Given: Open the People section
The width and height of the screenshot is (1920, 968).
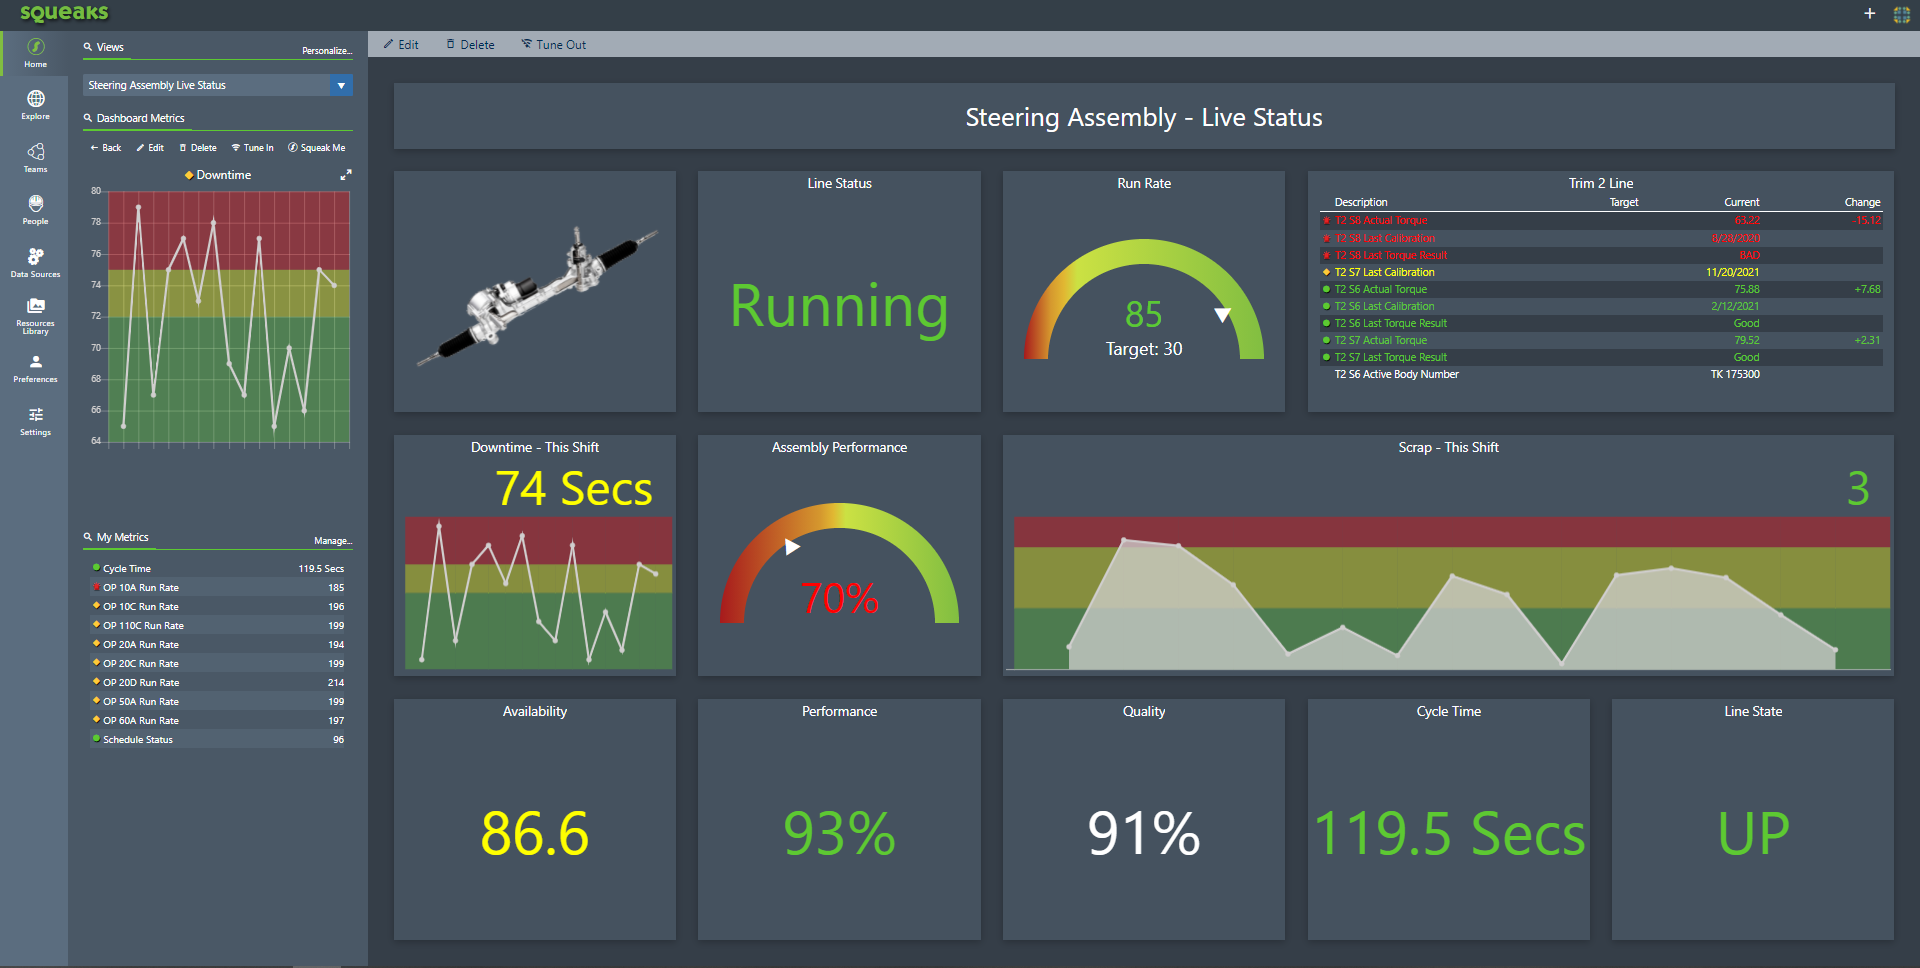Looking at the screenshot, I should click(35, 210).
